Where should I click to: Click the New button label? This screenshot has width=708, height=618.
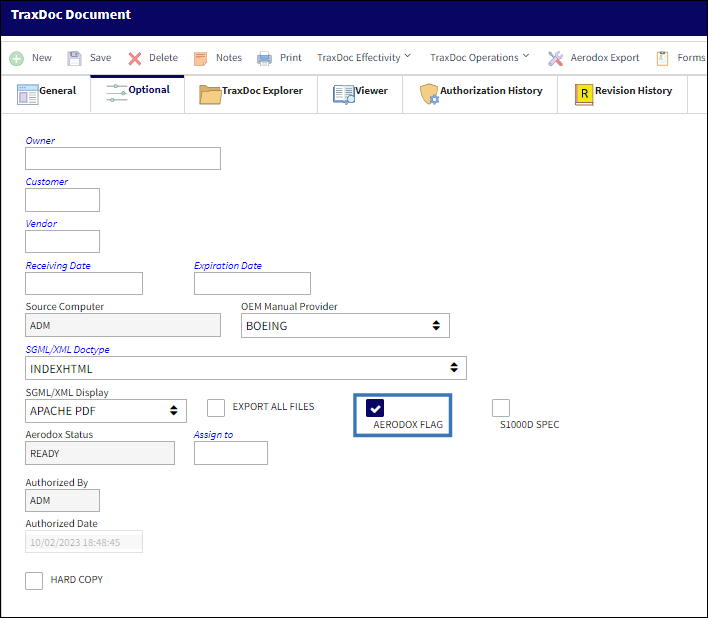42,58
